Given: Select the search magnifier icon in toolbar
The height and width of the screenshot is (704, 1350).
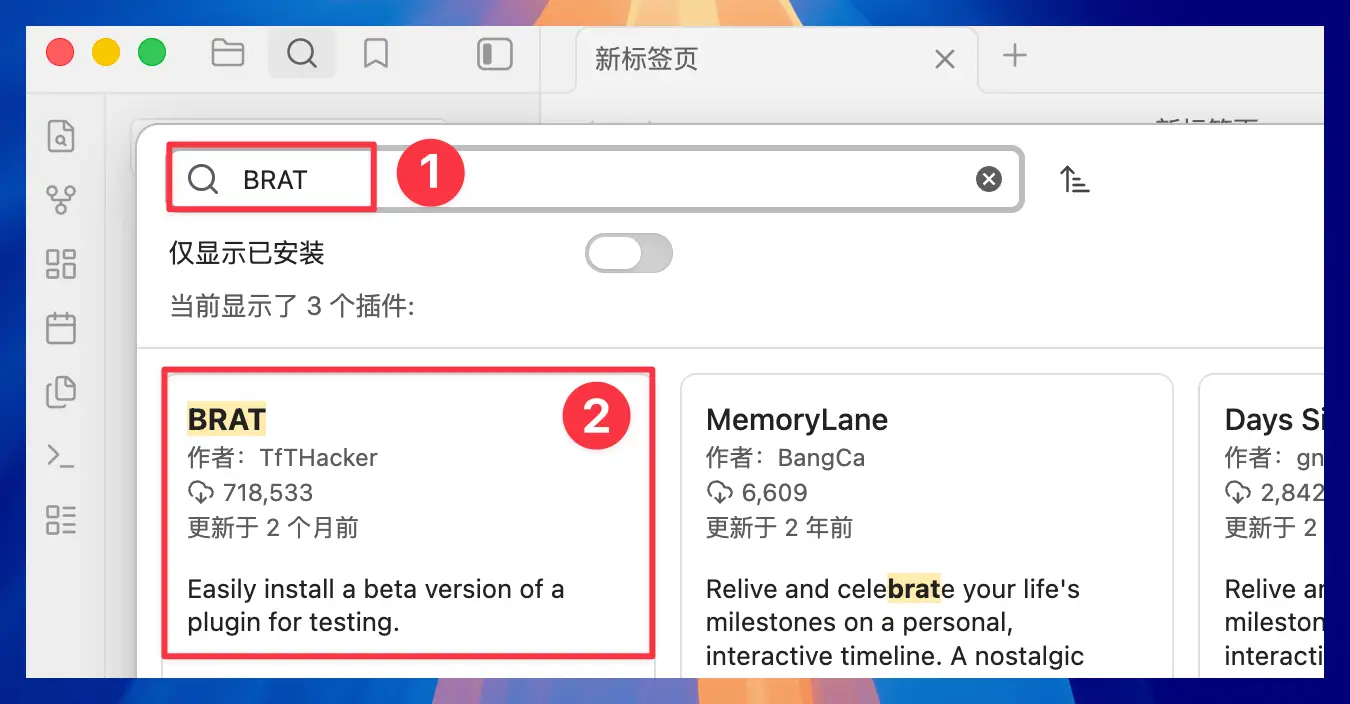Looking at the screenshot, I should tap(302, 53).
